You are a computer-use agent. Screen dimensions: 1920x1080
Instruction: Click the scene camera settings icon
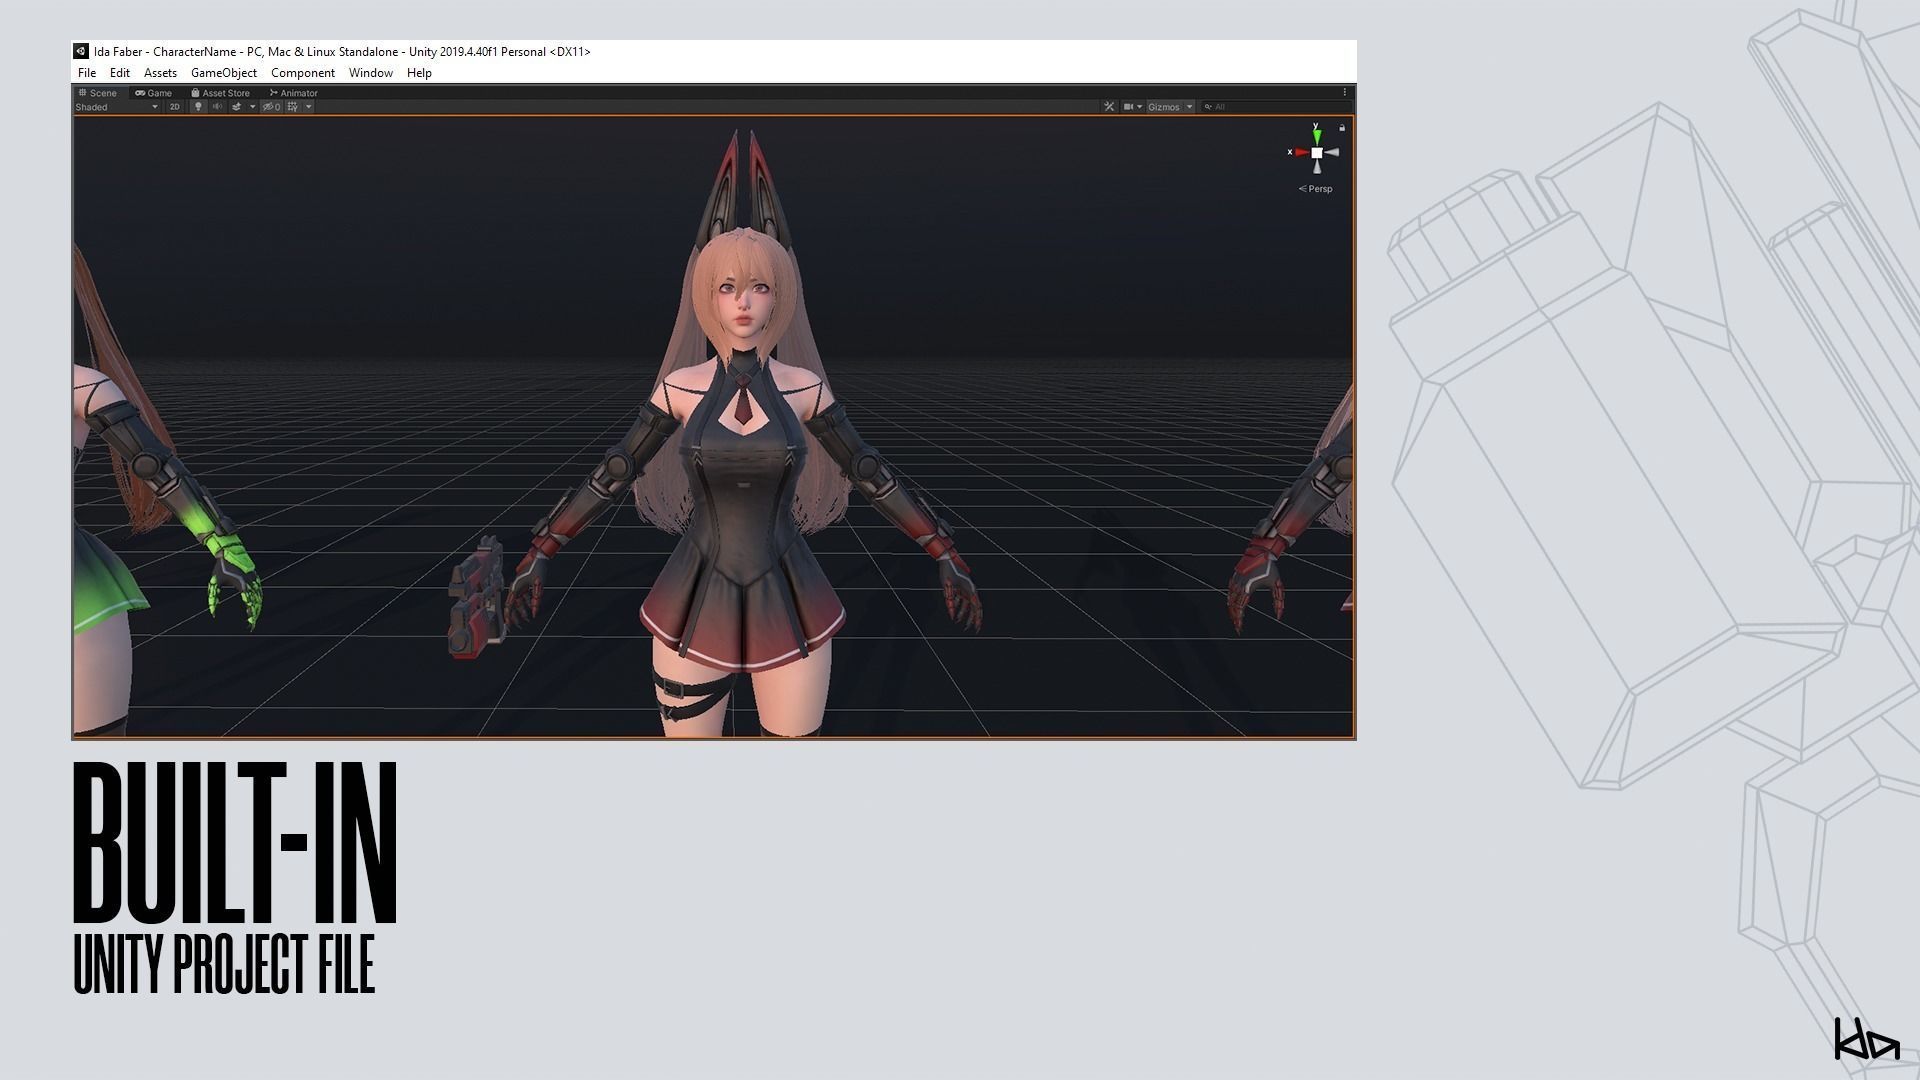[1129, 107]
